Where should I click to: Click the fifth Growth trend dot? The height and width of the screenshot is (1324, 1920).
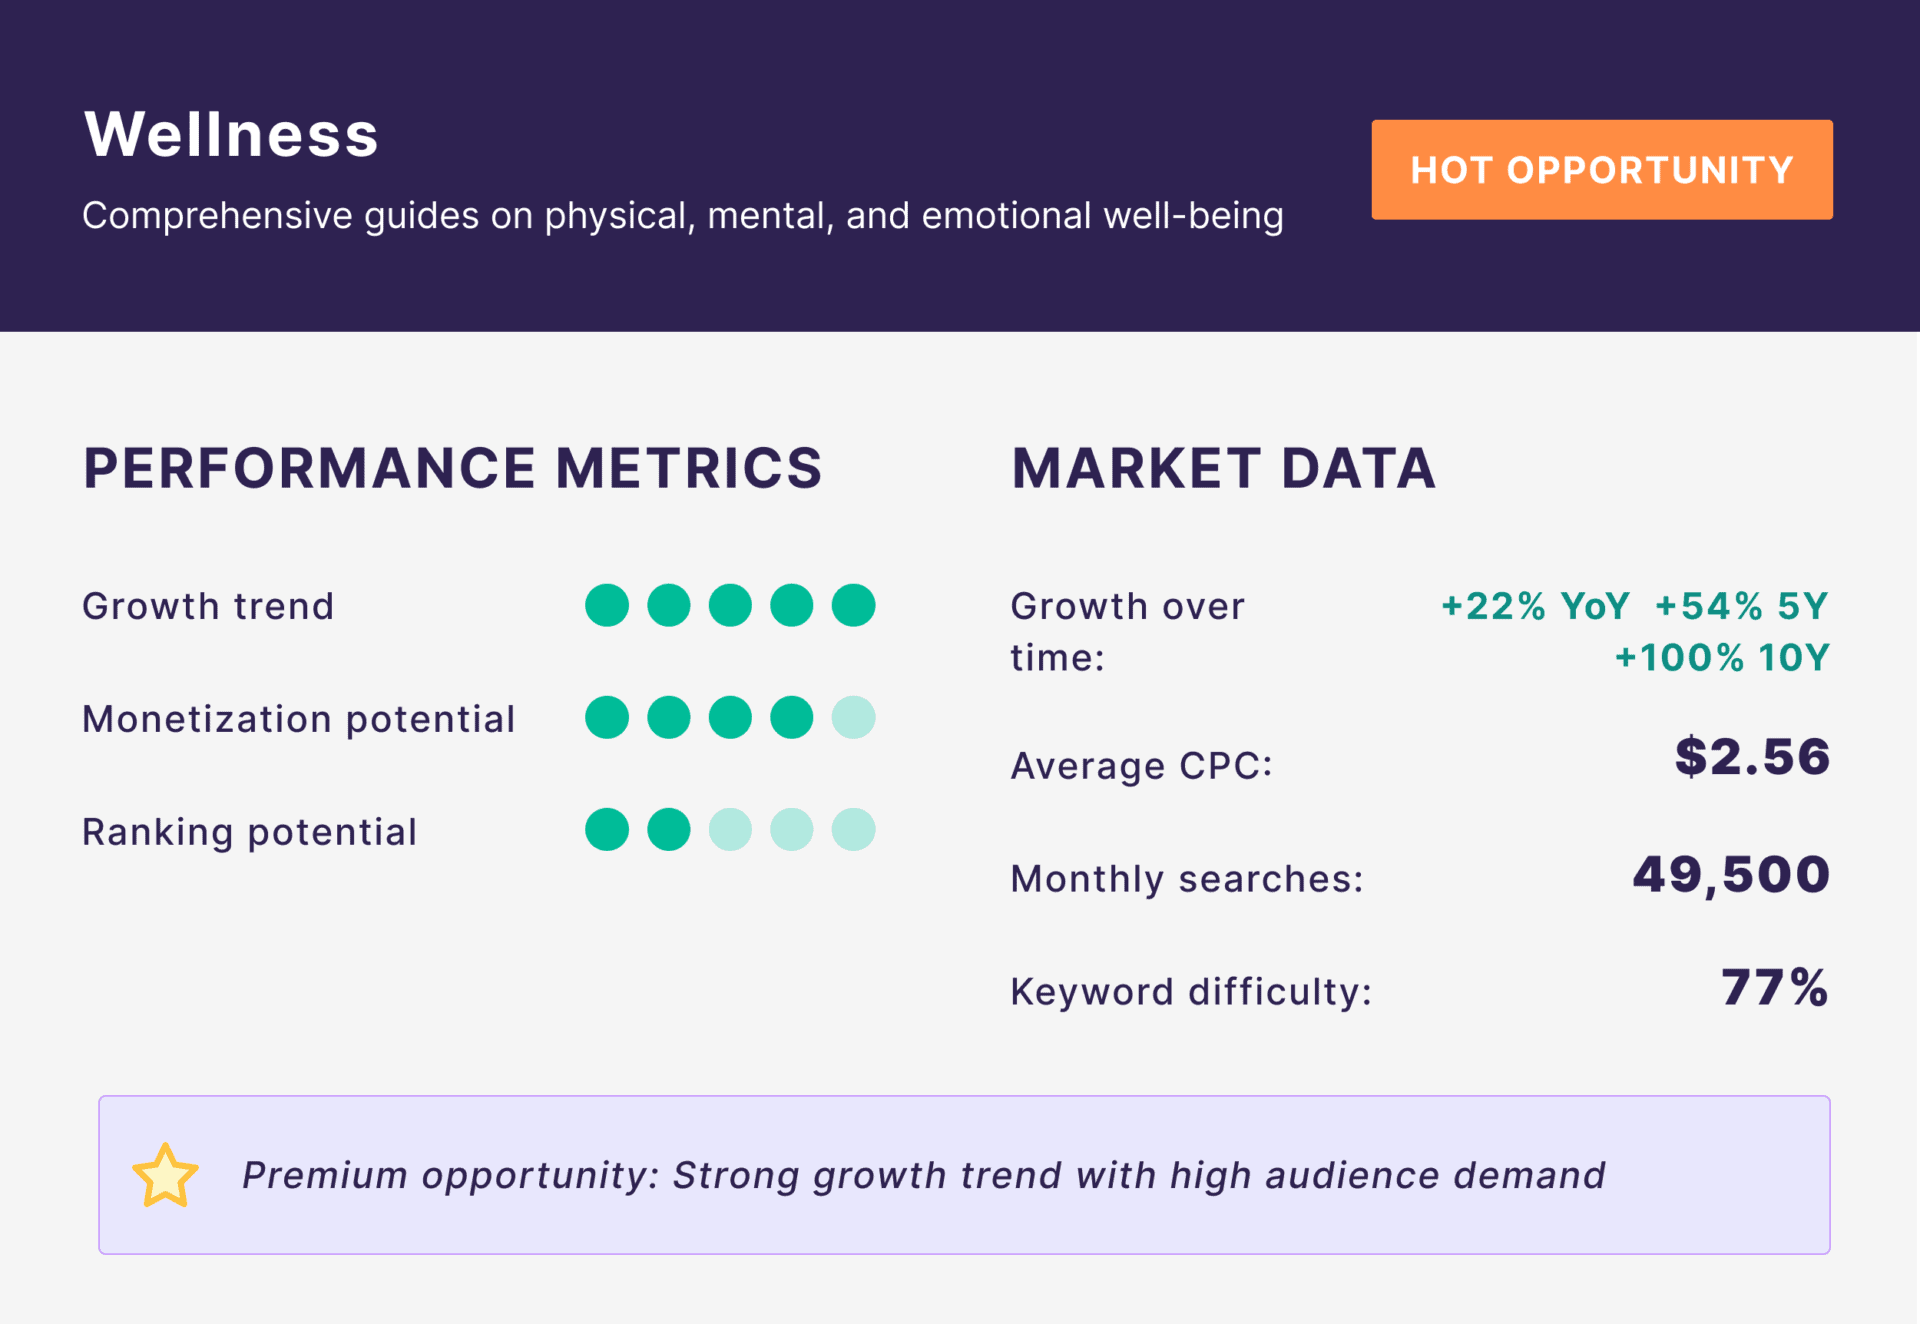pyautogui.click(x=853, y=606)
